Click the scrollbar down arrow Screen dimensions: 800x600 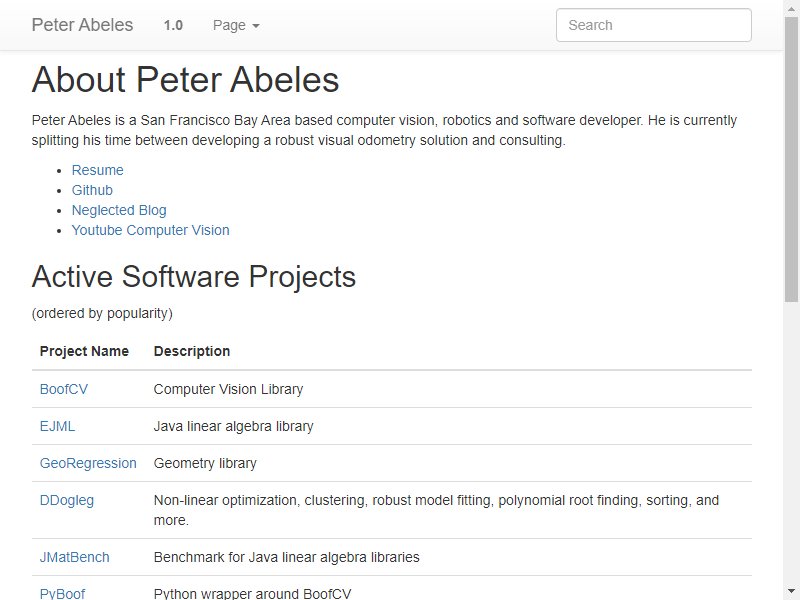791,591
